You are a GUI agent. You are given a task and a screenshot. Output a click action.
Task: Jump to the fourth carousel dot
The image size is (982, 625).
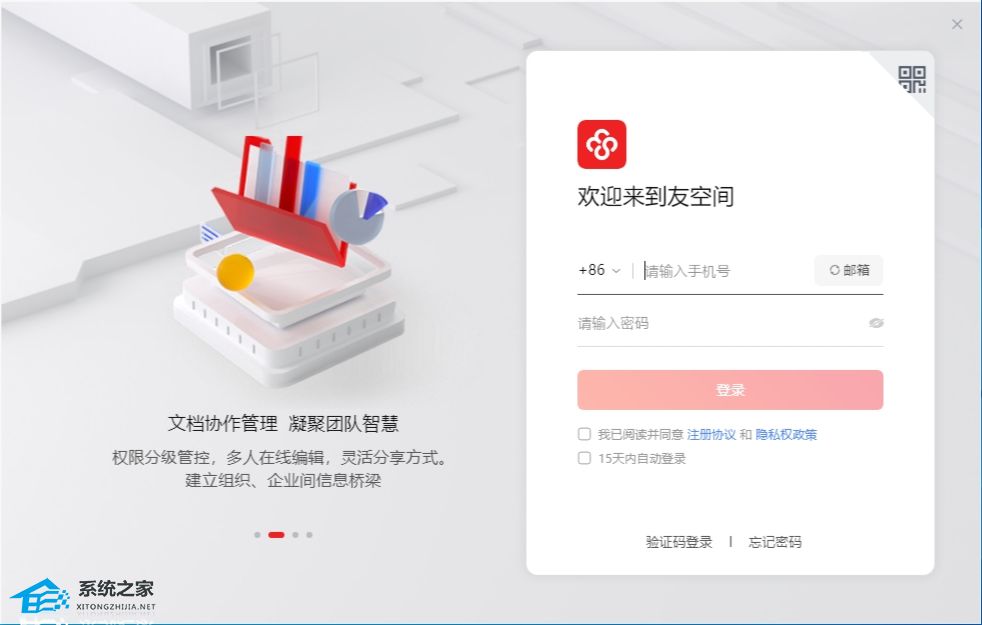click(309, 535)
